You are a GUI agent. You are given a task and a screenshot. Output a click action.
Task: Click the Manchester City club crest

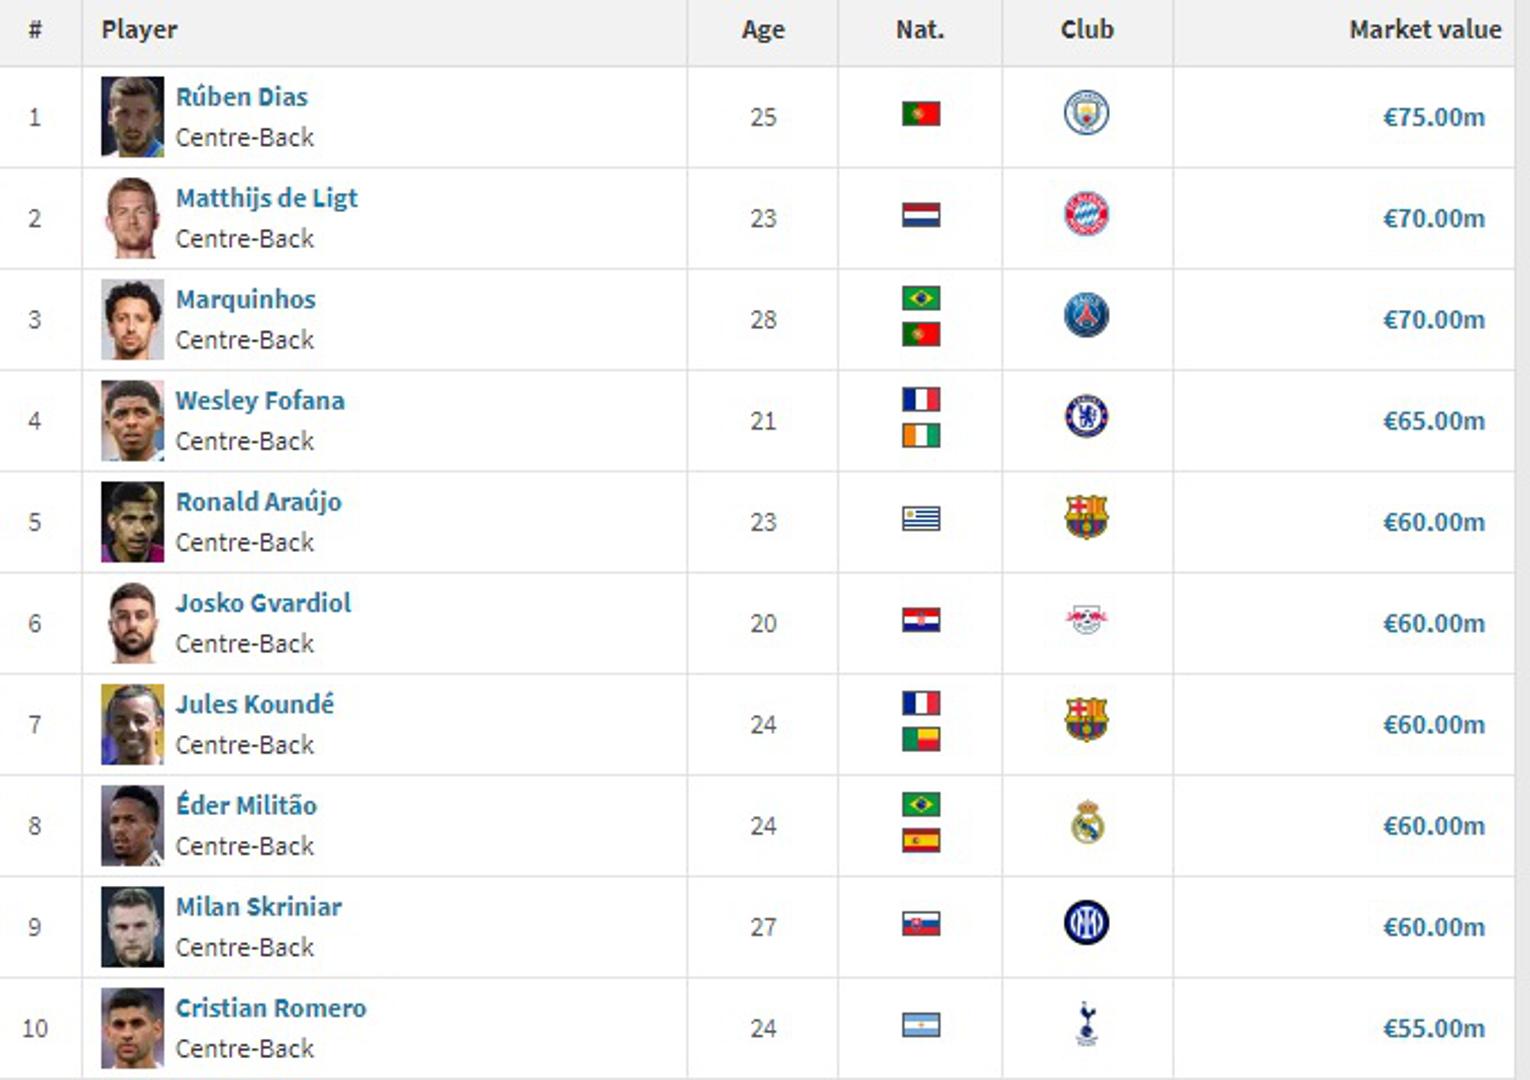coord(1086,114)
